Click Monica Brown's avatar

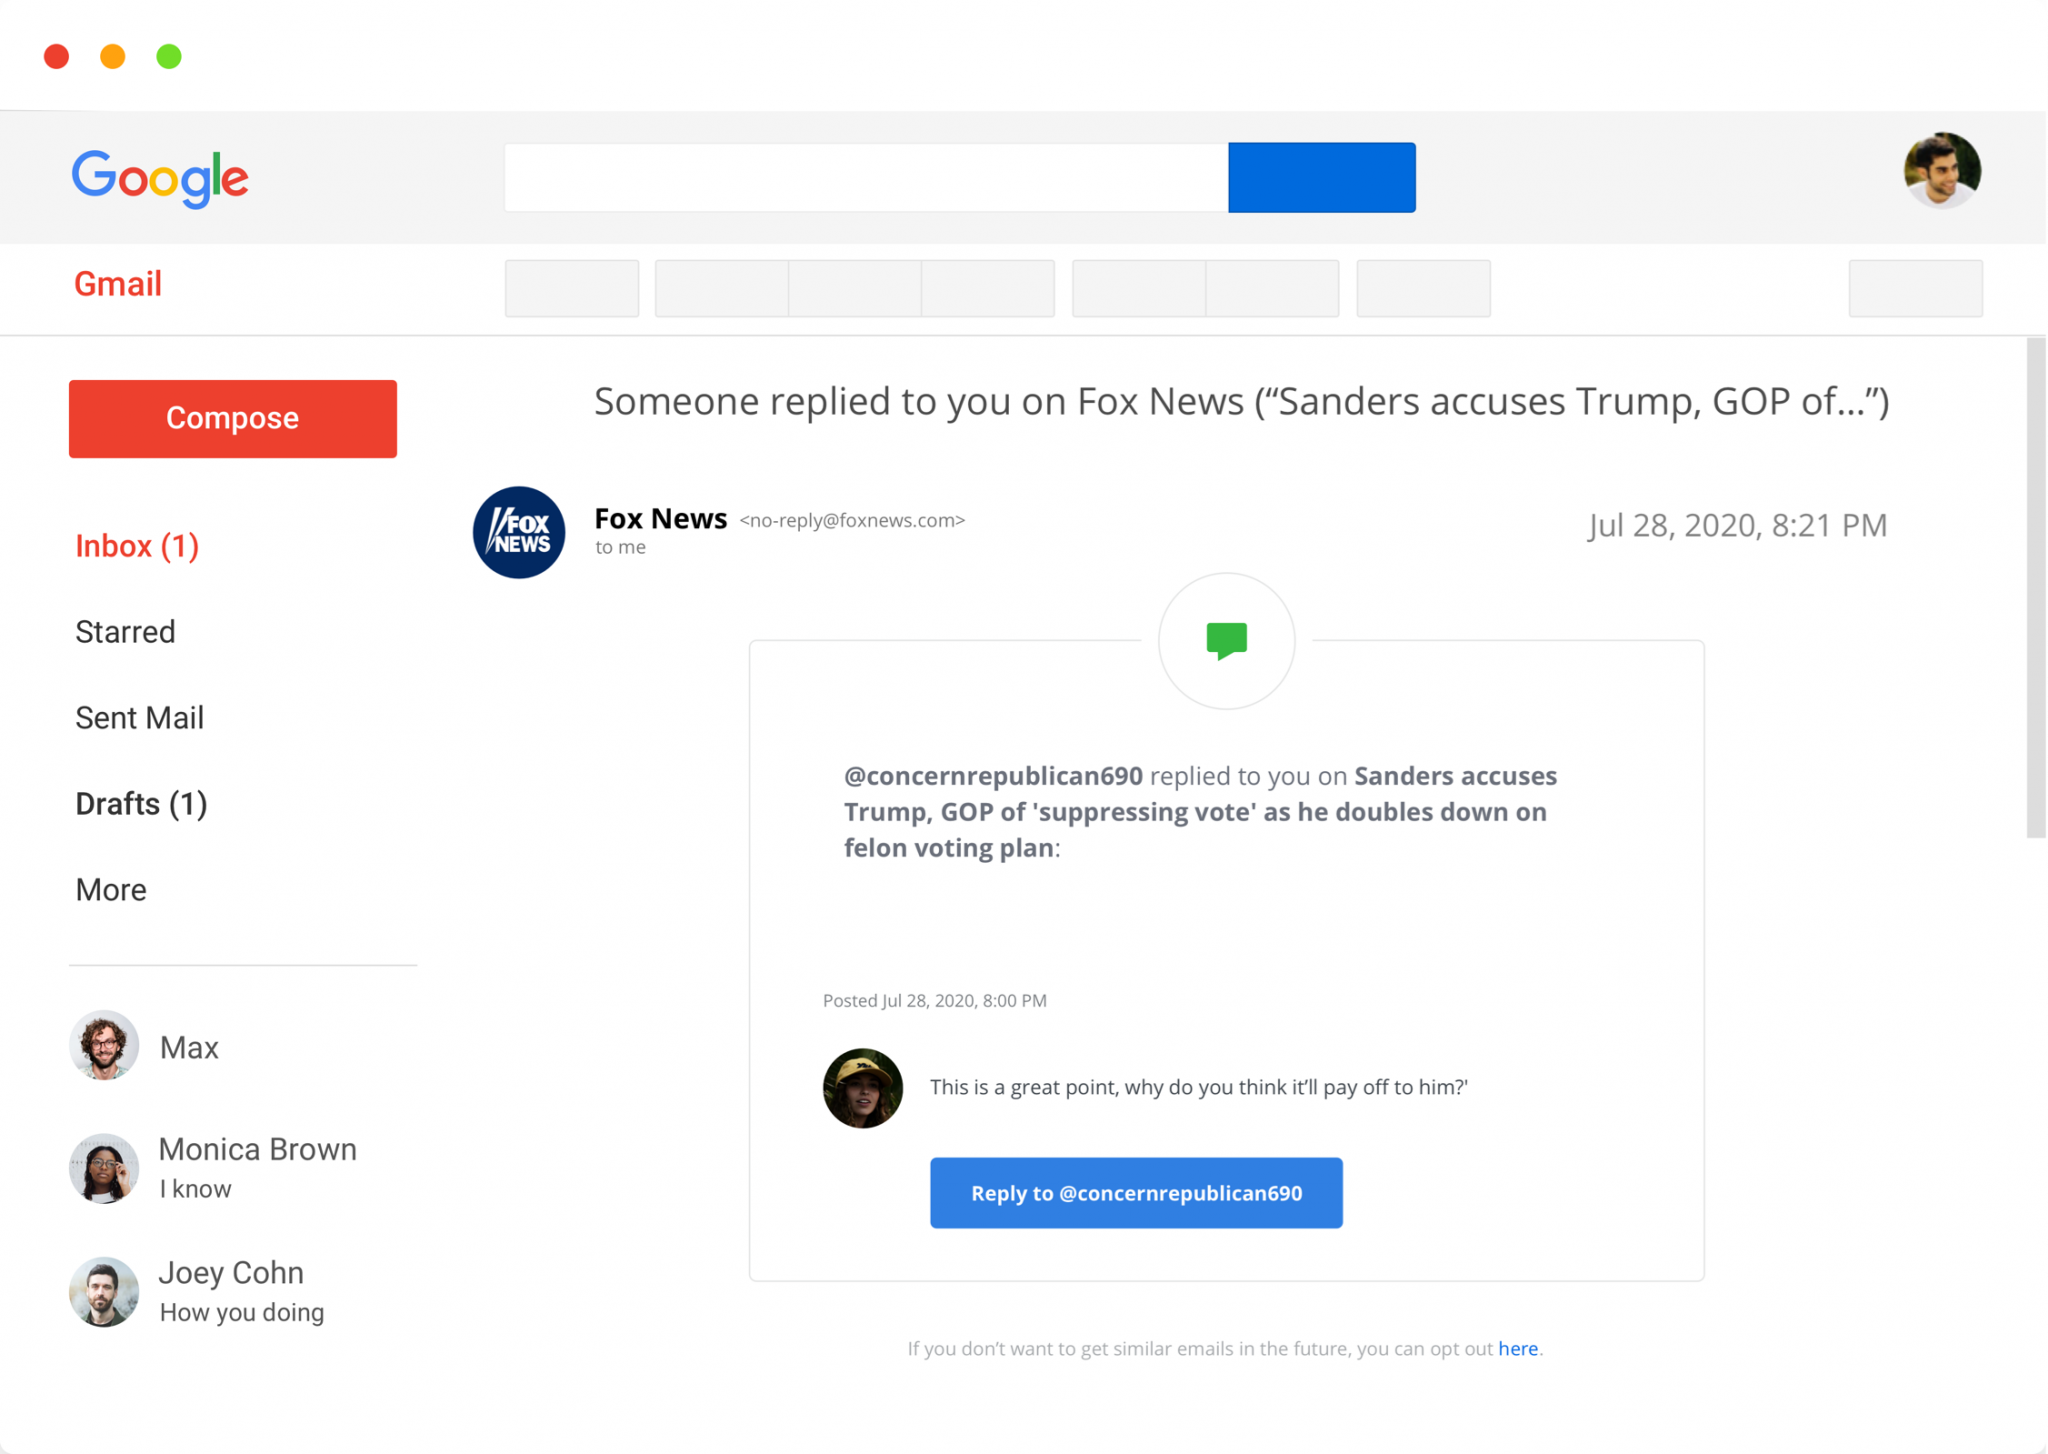(x=104, y=1167)
